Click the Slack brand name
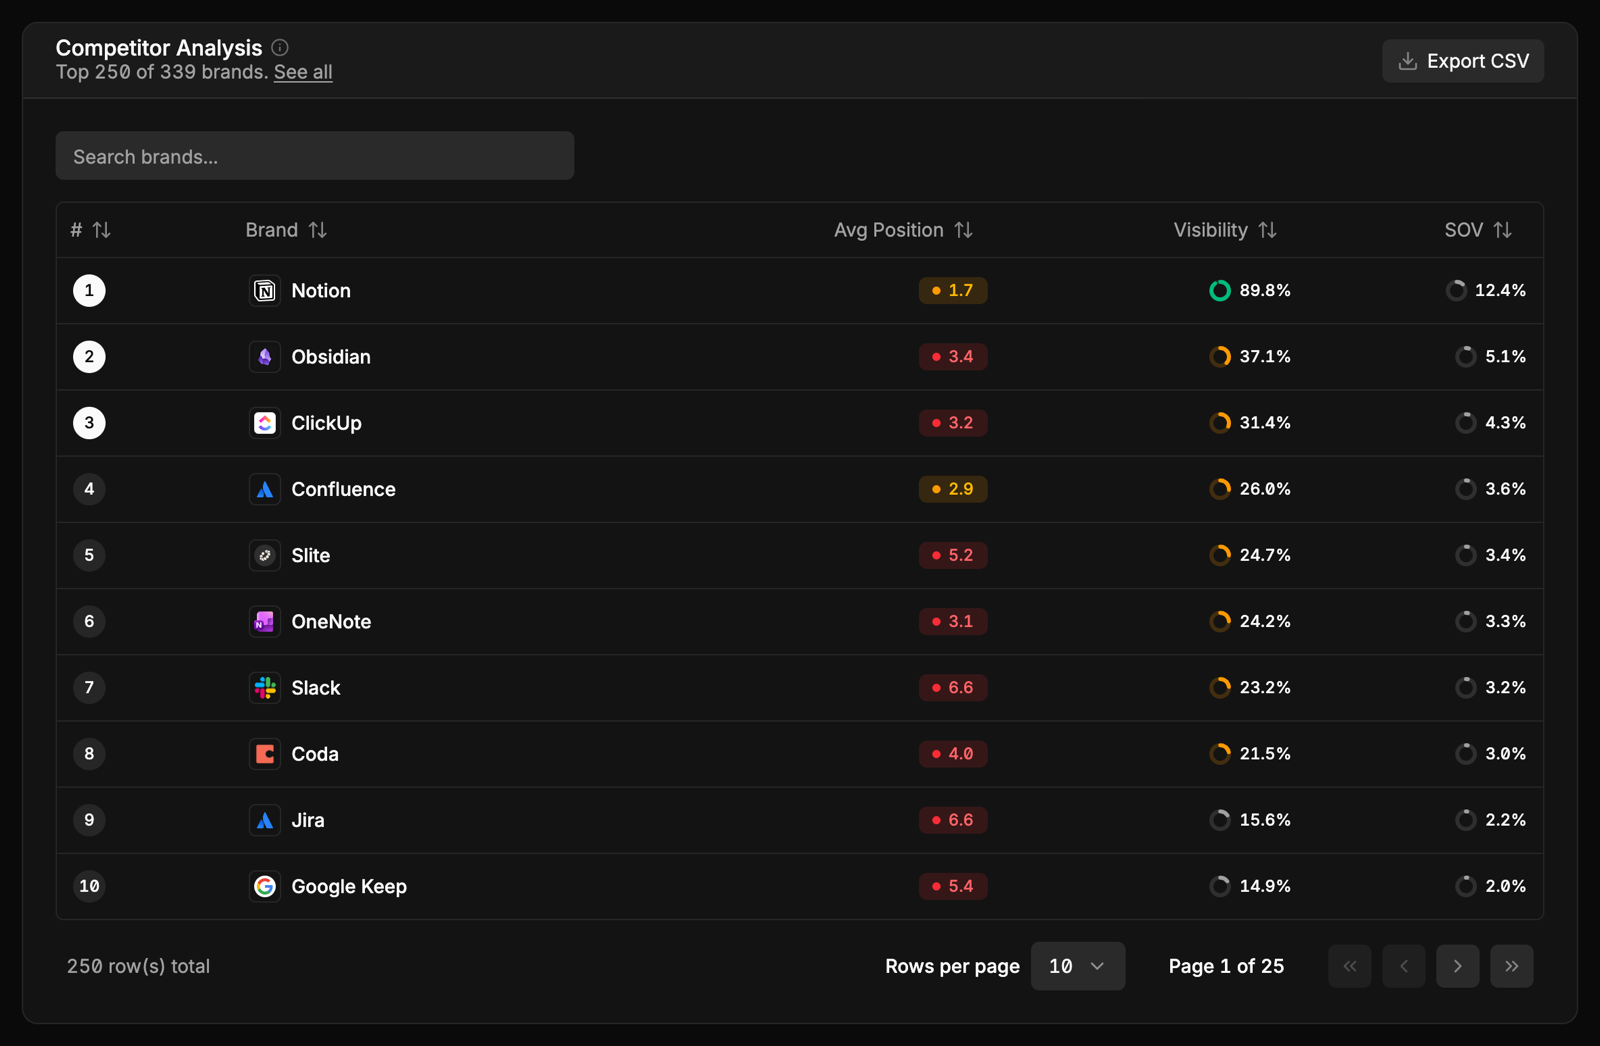This screenshot has height=1046, width=1600. click(315, 688)
